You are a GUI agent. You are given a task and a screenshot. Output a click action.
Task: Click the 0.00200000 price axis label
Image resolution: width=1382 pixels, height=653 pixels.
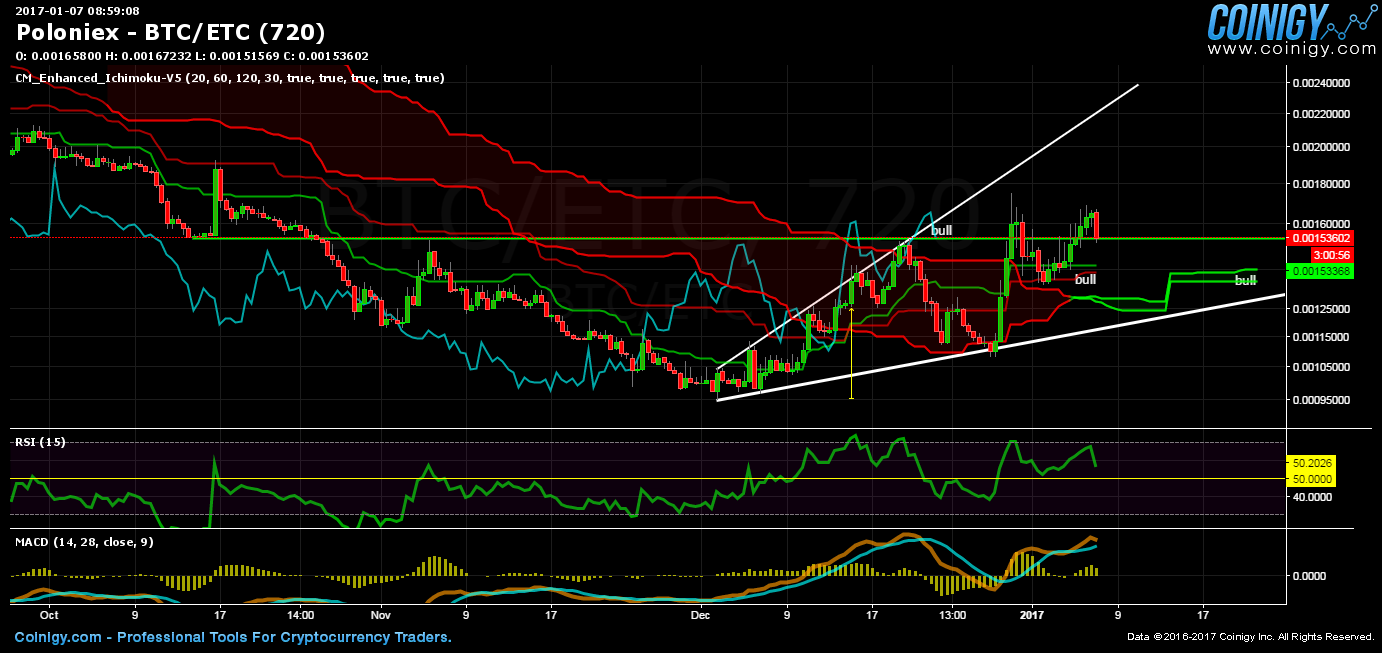click(x=1322, y=148)
